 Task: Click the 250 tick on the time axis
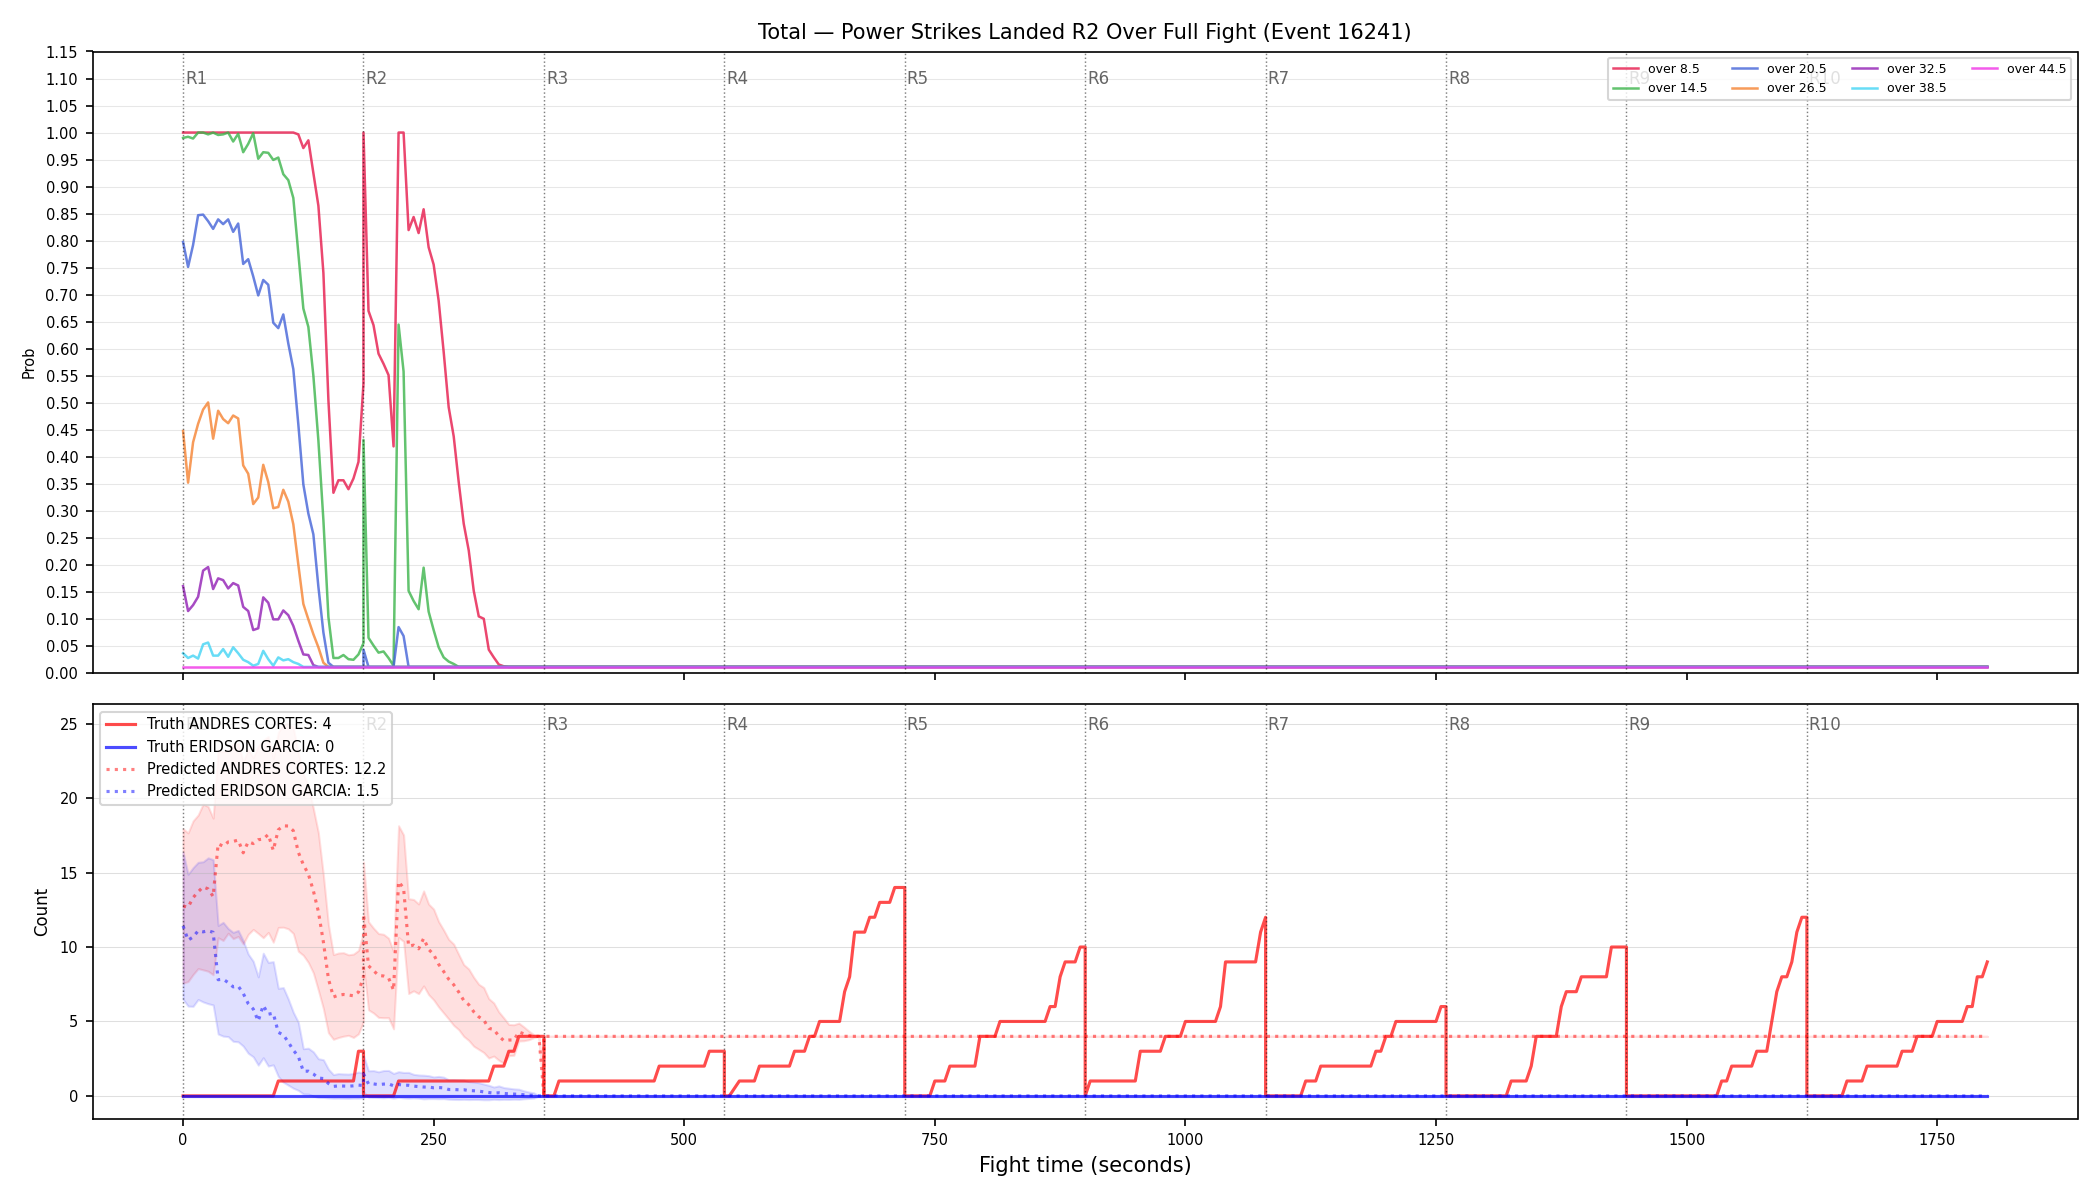[x=433, y=1139]
